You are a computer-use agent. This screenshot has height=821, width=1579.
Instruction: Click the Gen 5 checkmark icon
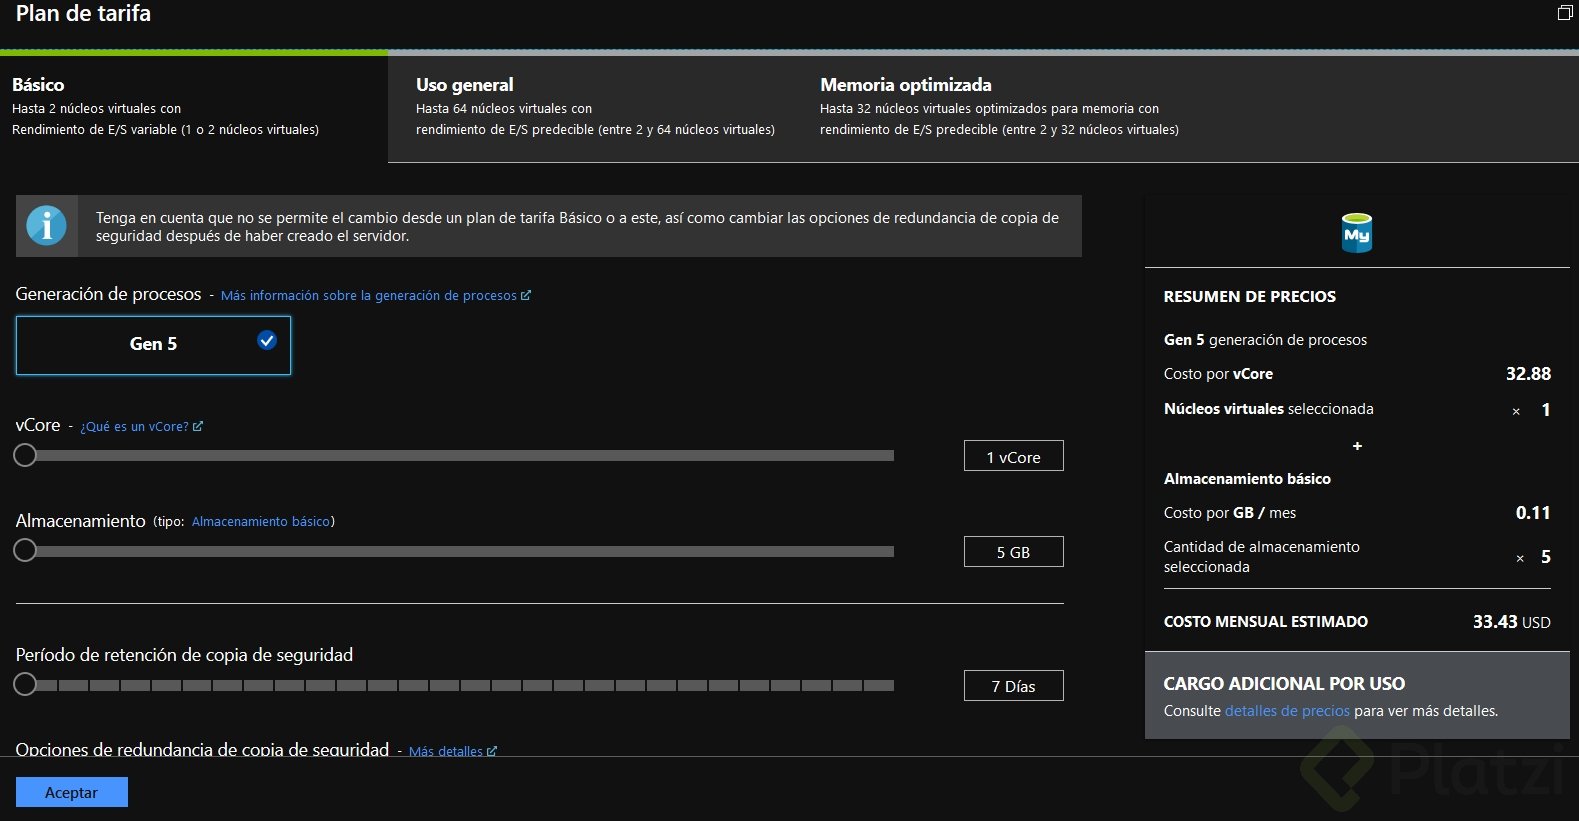click(x=267, y=340)
